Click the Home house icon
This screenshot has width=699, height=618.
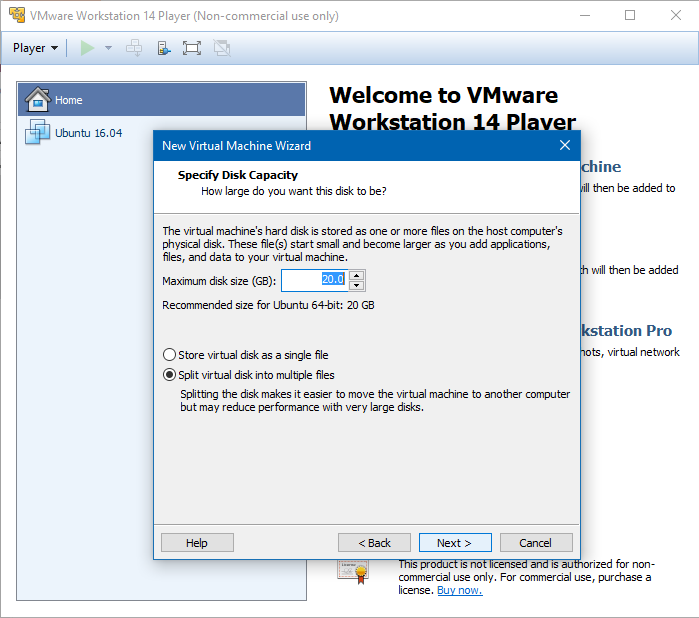point(37,99)
